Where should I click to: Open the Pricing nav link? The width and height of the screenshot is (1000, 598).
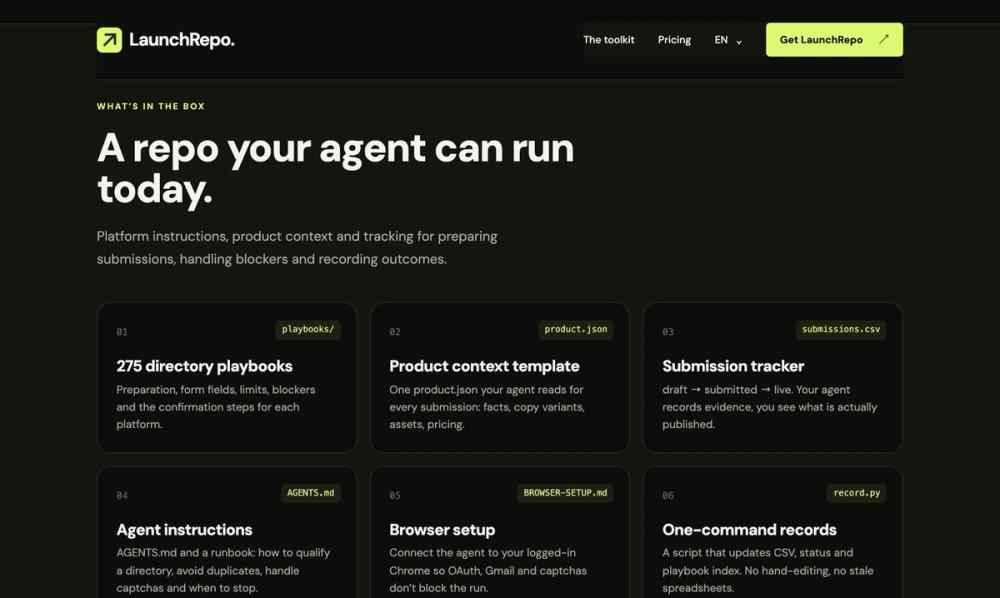[674, 40]
